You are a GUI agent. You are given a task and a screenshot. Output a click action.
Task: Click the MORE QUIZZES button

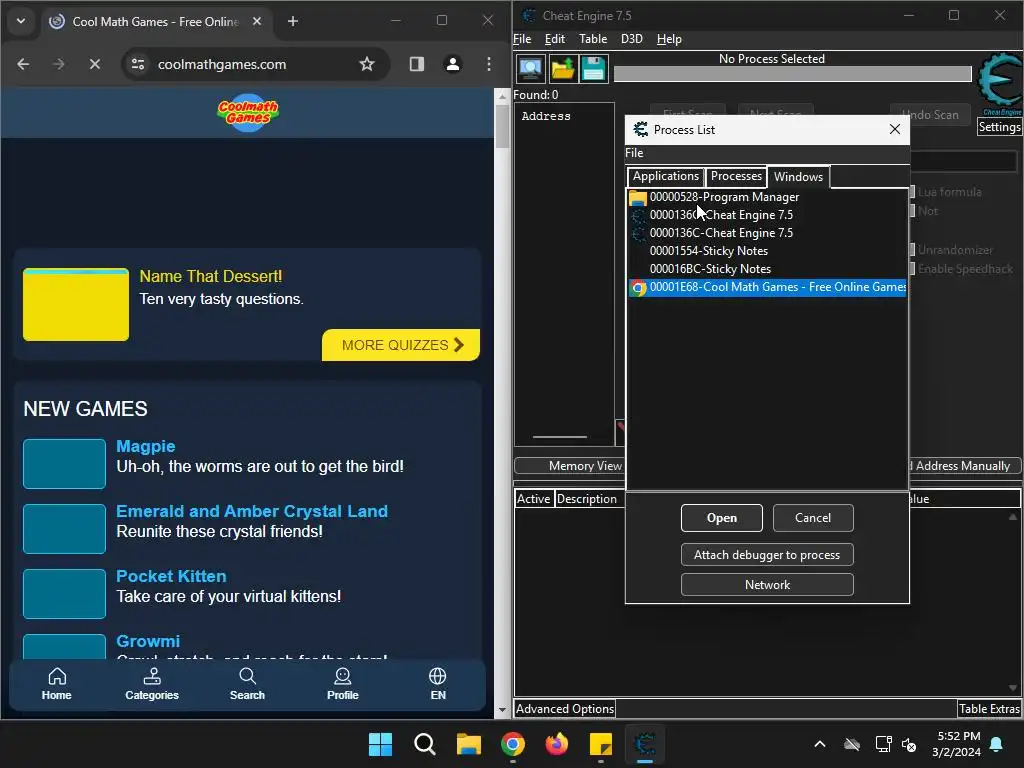[401, 345]
